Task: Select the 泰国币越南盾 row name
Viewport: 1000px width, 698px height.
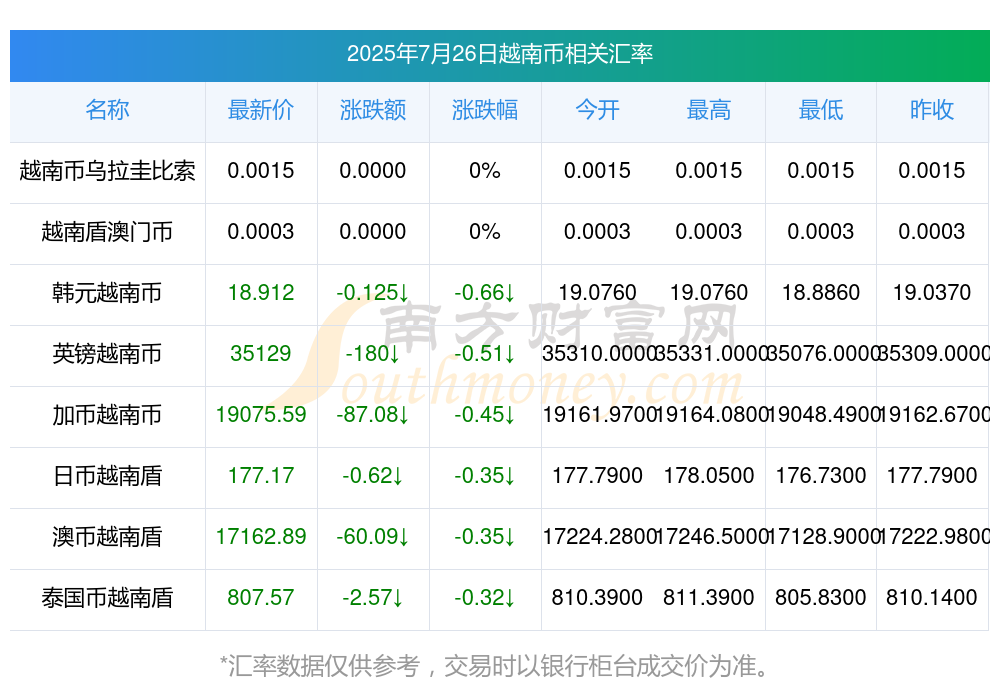Action: point(107,598)
